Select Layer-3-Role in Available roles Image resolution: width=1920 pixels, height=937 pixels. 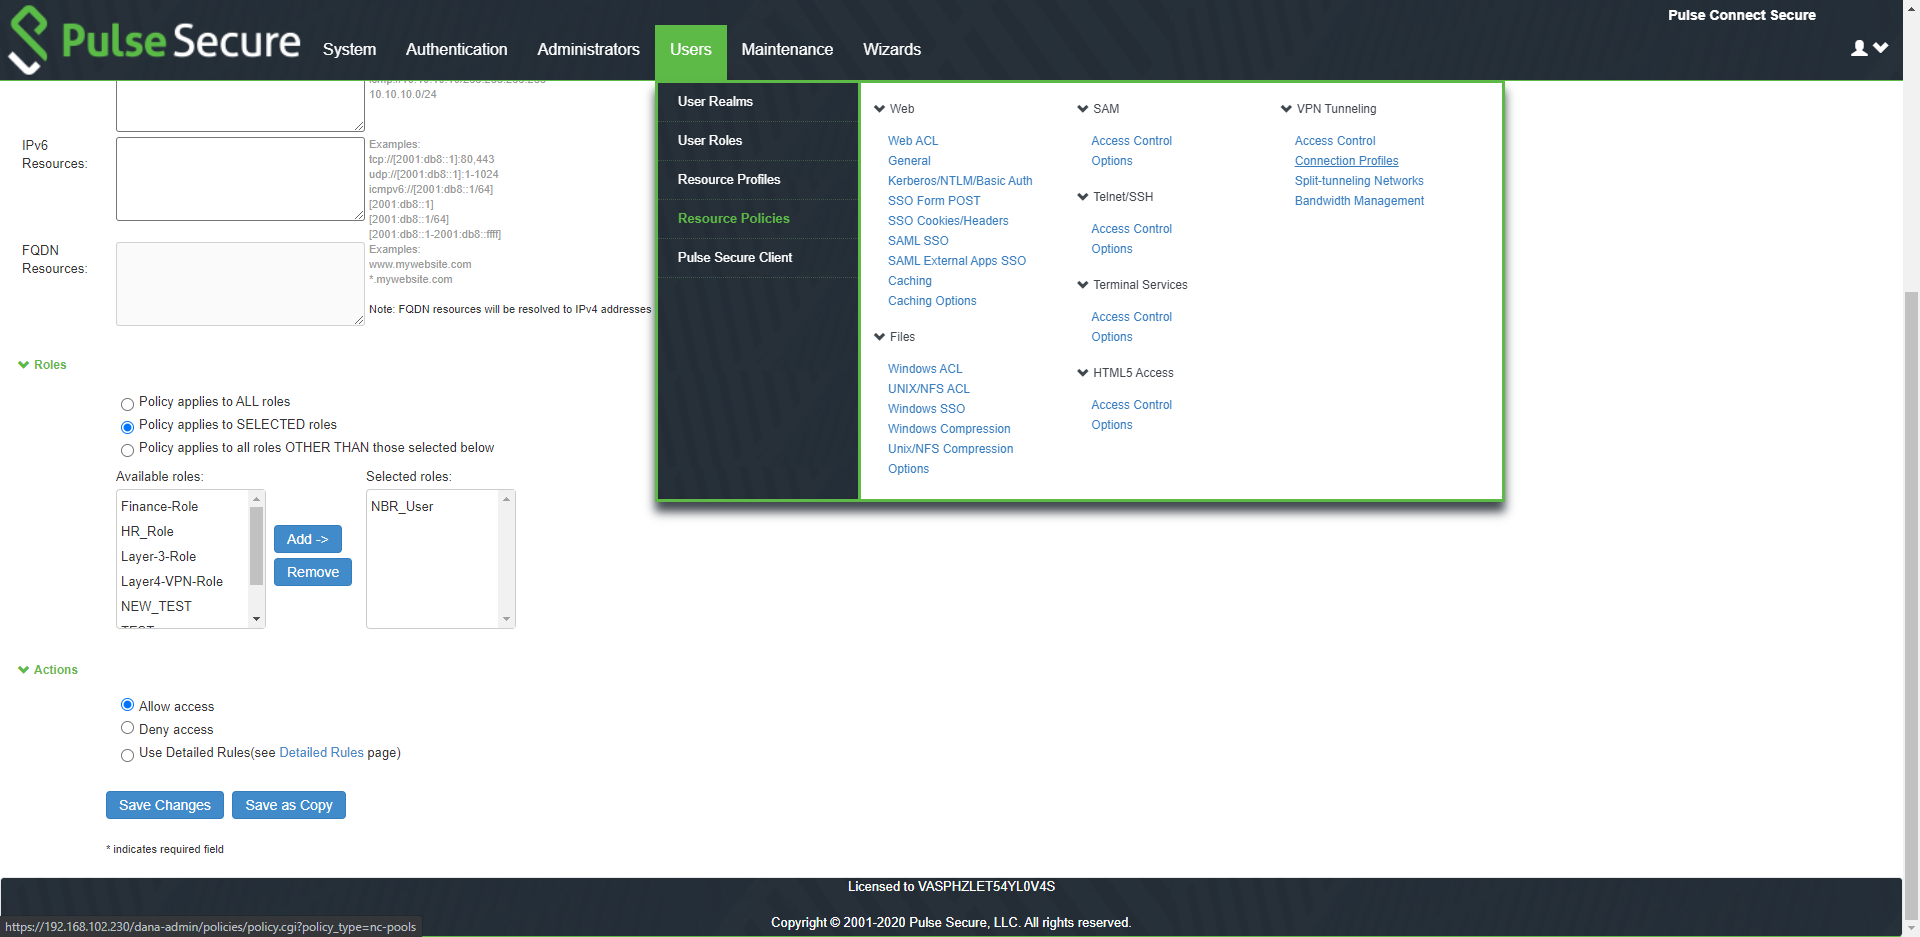click(182, 557)
